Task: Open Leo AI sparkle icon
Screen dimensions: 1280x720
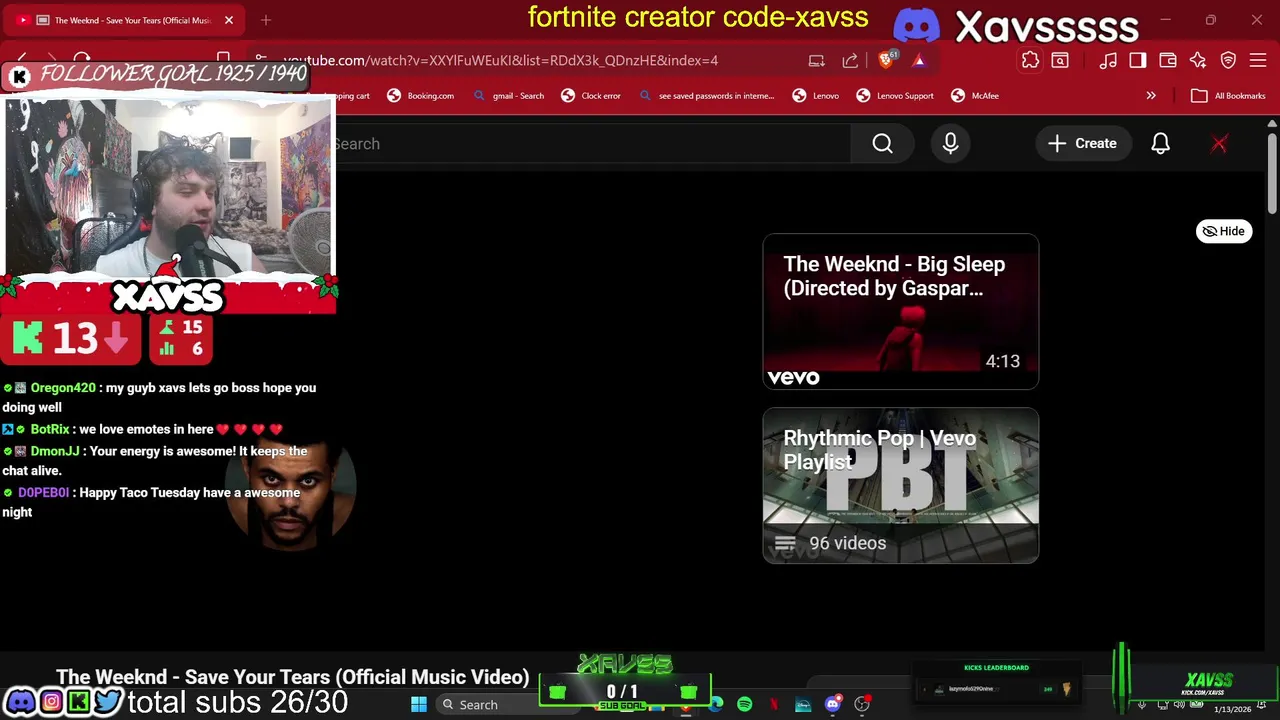Action: point(1198,60)
